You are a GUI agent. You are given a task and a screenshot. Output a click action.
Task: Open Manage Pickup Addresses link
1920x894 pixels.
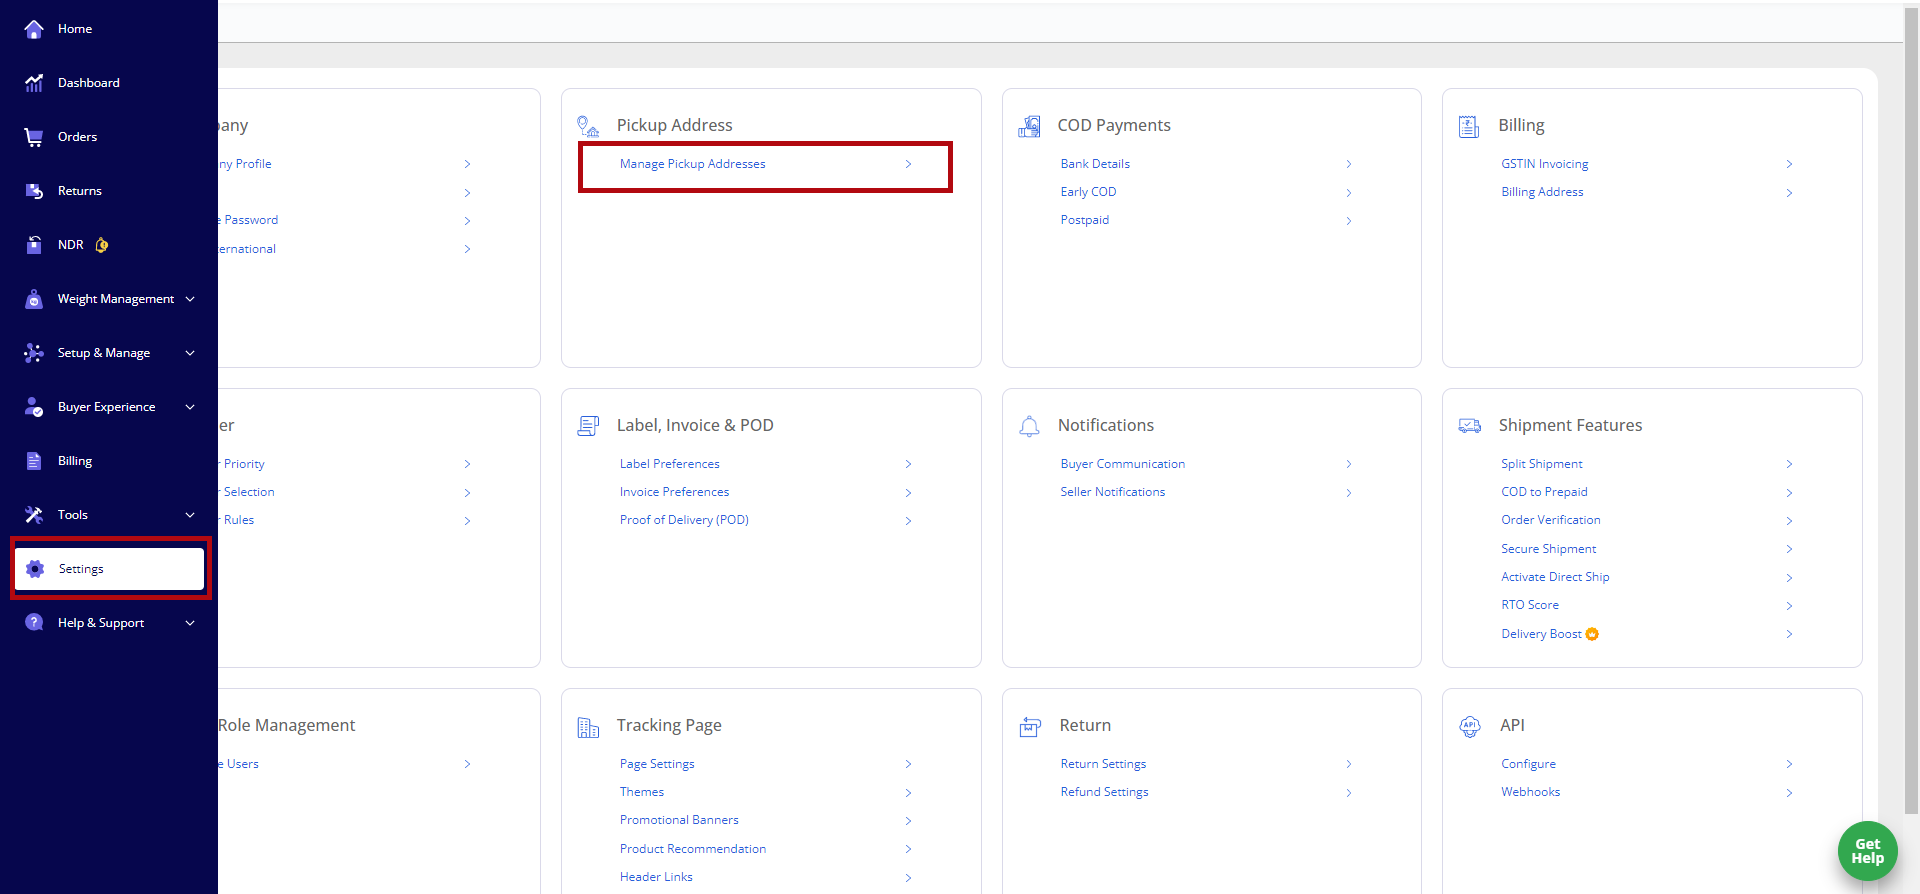(x=692, y=164)
